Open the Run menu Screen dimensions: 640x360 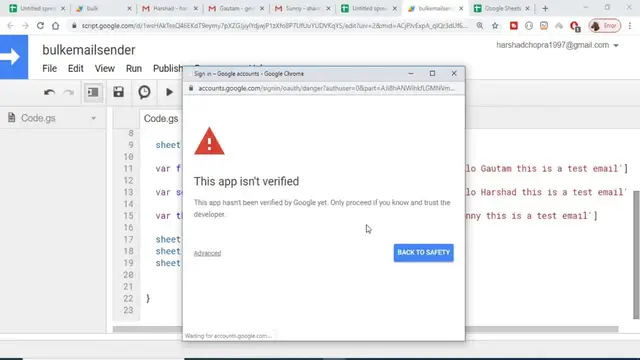click(x=133, y=69)
